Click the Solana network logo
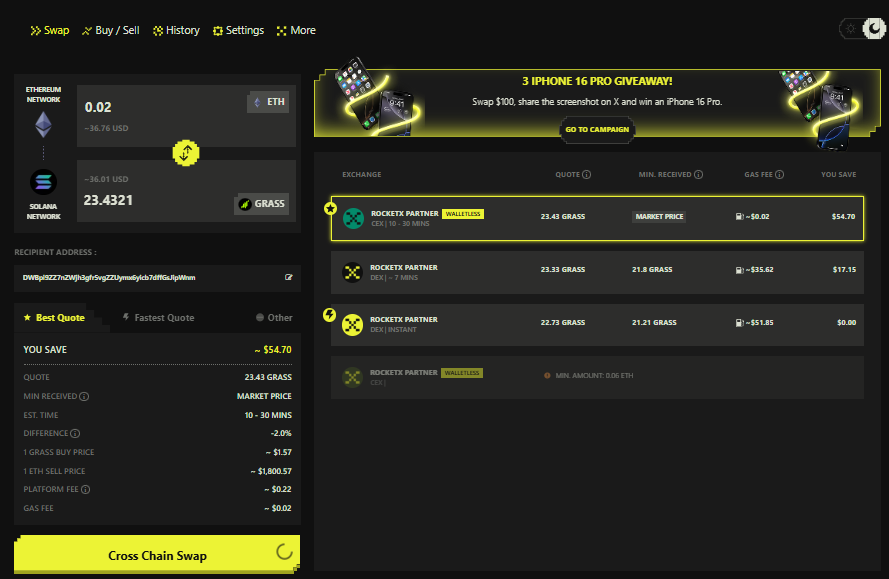Viewport: 889px width, 579px height. [43, 182]
